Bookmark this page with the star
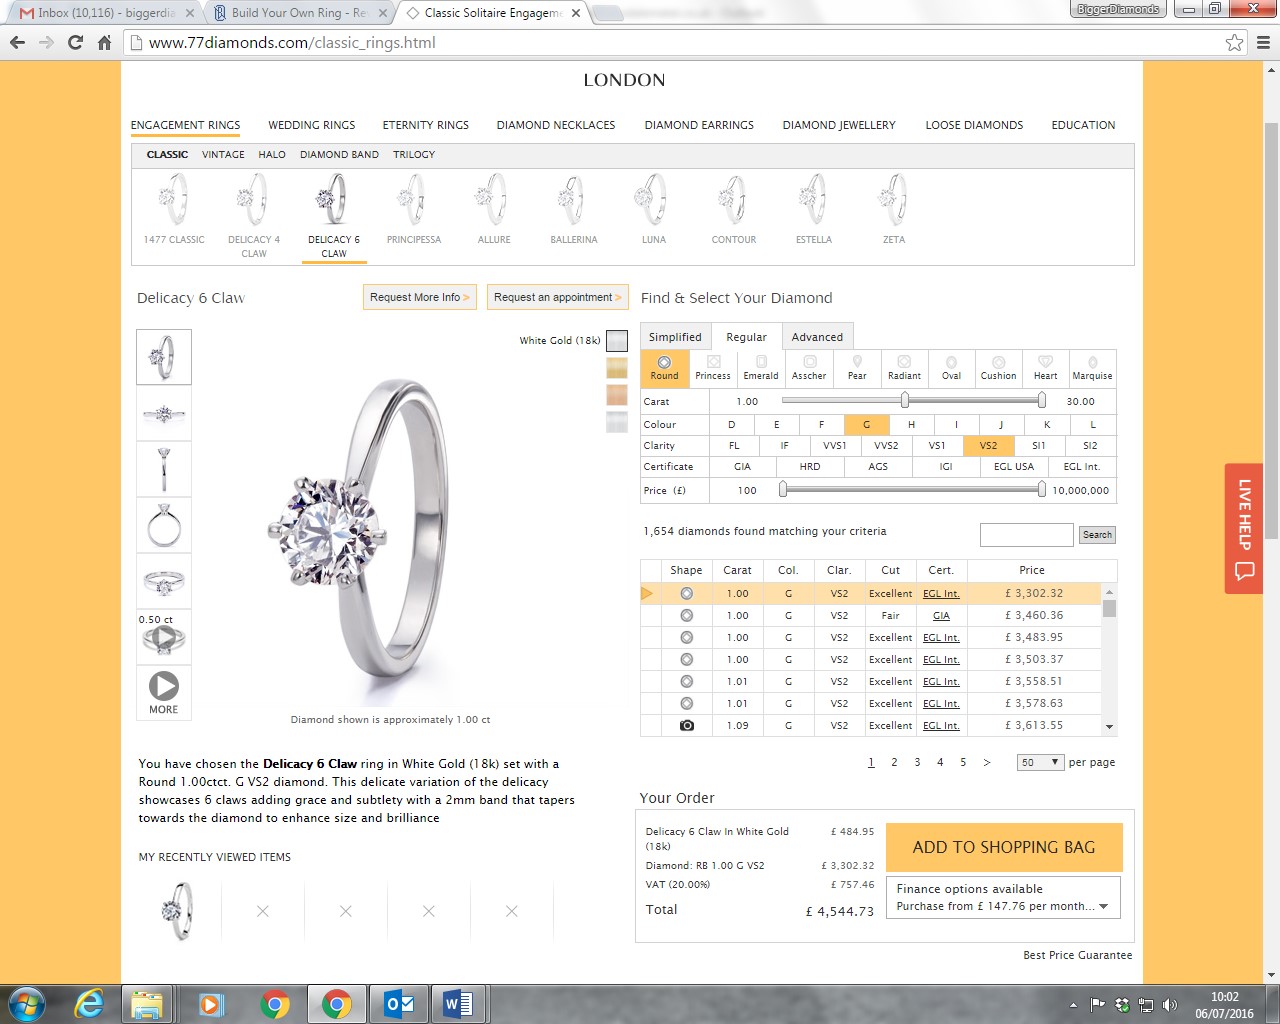This screenshot has width=1280, height=1024. [x=1235, y=43]
